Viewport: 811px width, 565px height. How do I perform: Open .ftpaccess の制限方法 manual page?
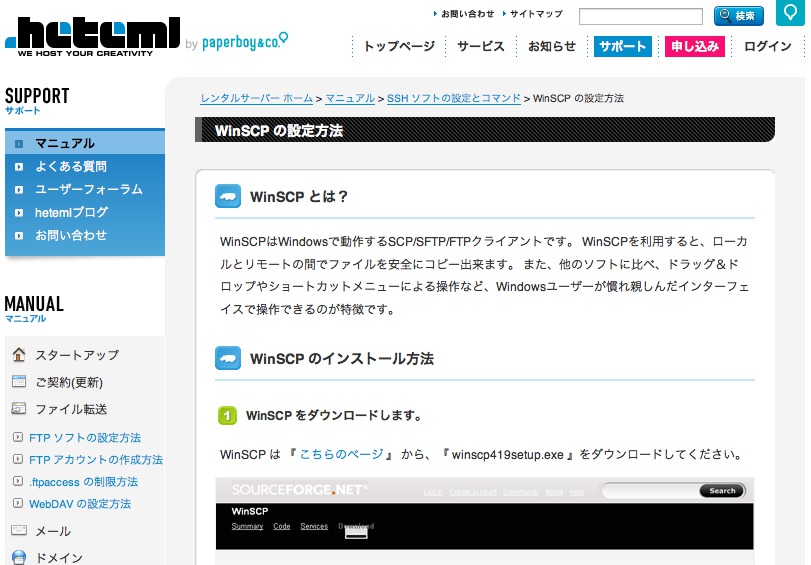click(83, 482)
